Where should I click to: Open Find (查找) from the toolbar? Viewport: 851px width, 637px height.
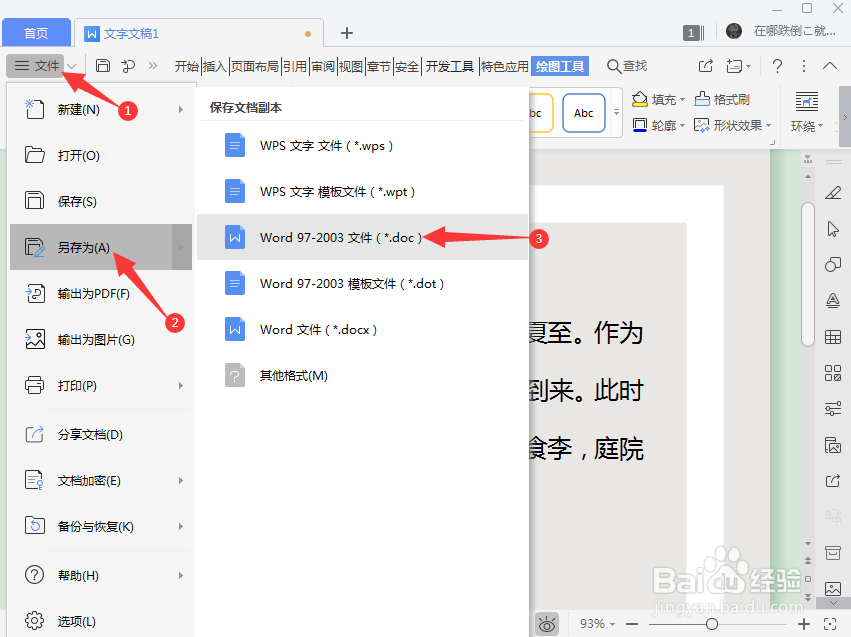pyautogui.click(x=626, y=66)
